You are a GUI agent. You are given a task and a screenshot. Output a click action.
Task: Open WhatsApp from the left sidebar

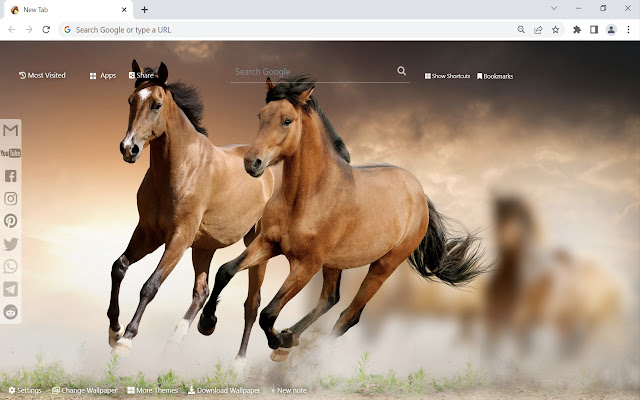pyautogui.click(x=11, y=267)
